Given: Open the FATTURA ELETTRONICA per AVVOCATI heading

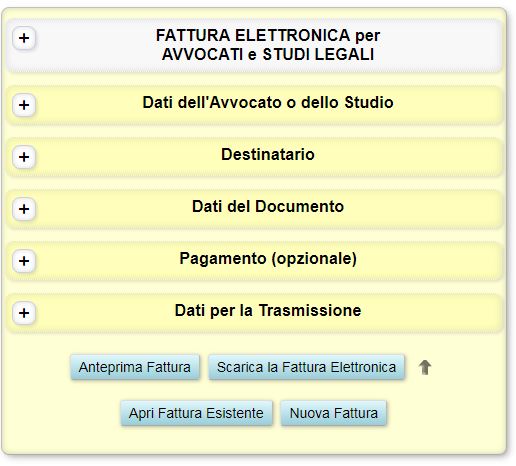Looking at the screenshot, I should (254, 45).
